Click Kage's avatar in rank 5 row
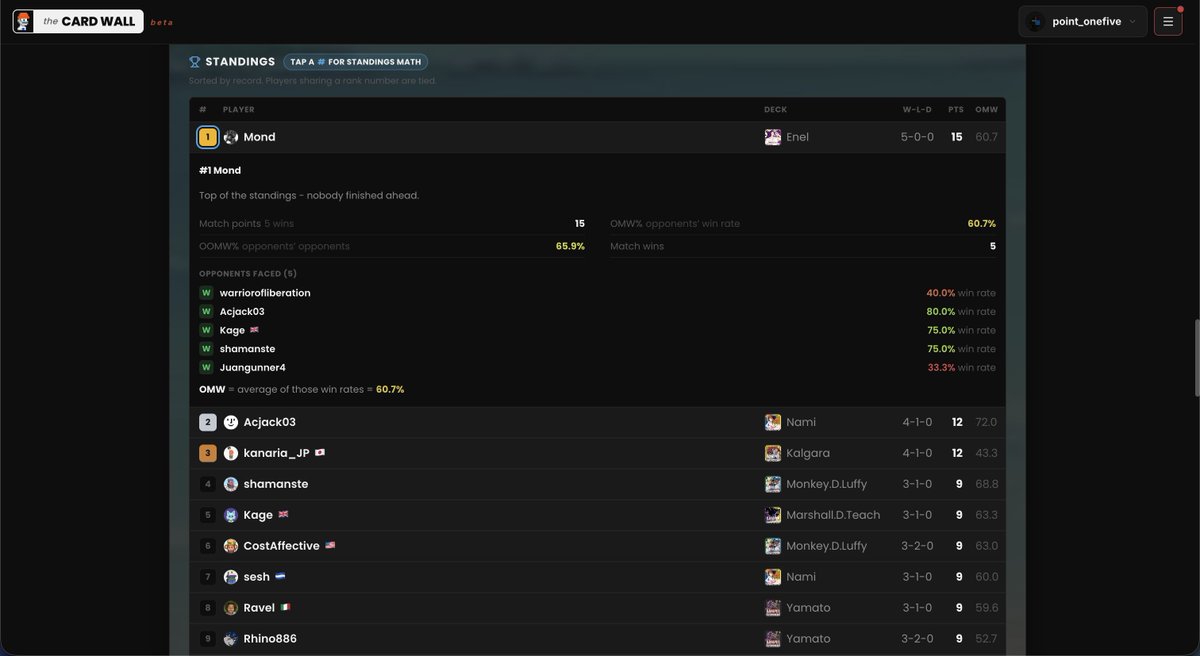The width and height of the screenshot is (1200, 656). (231, 515)
